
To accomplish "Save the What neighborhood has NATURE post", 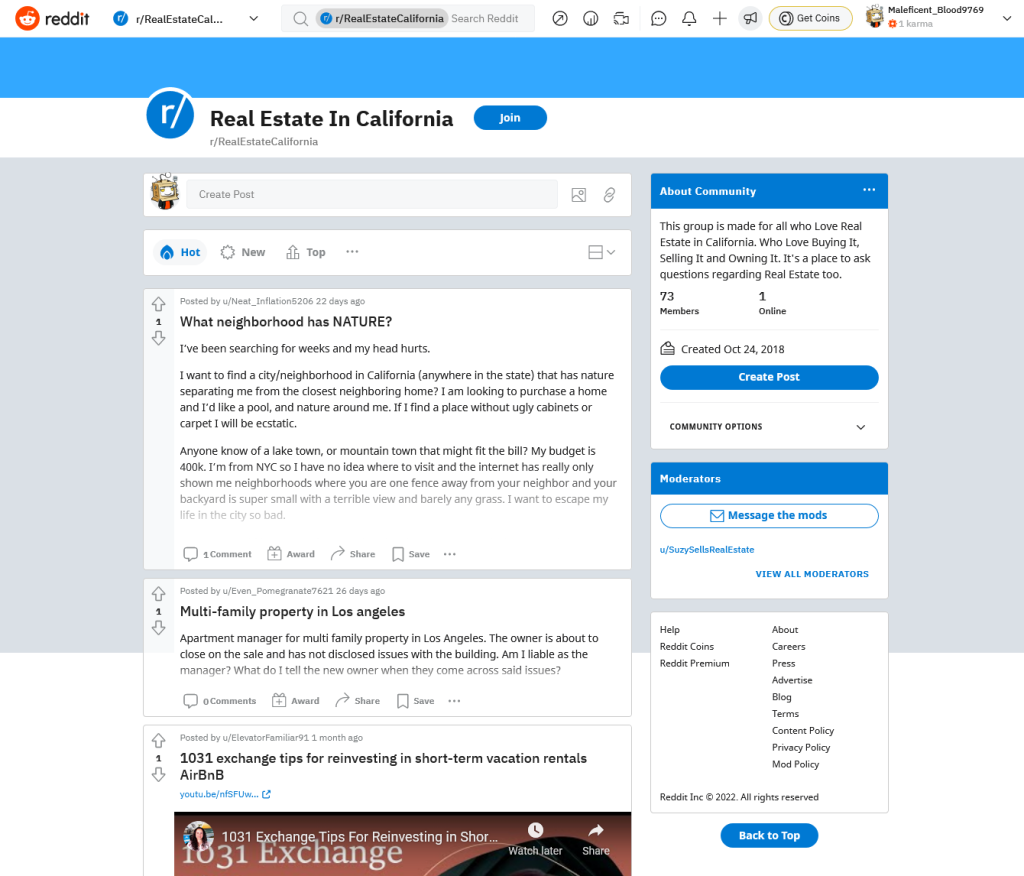I will coord(411,554).
